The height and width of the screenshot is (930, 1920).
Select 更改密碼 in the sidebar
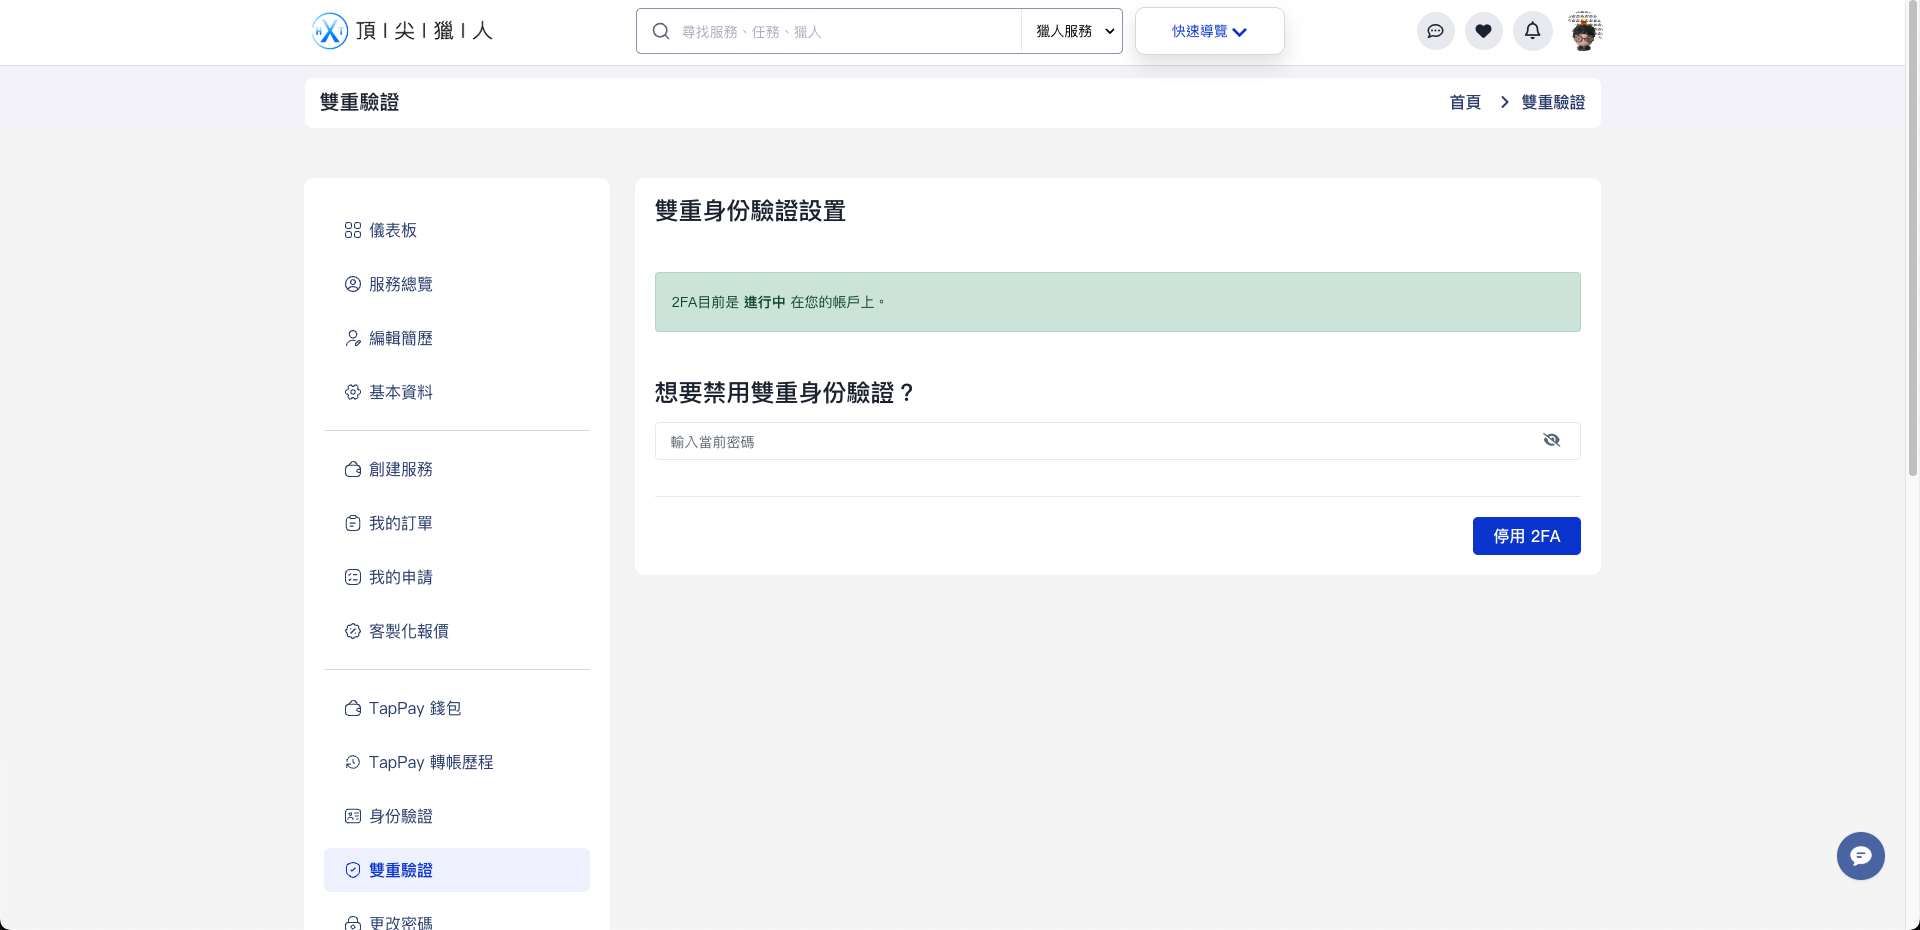point(400,922)
